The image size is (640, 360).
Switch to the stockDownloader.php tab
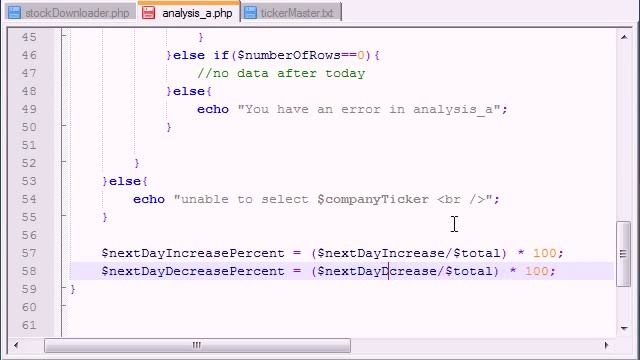(70, 13)
